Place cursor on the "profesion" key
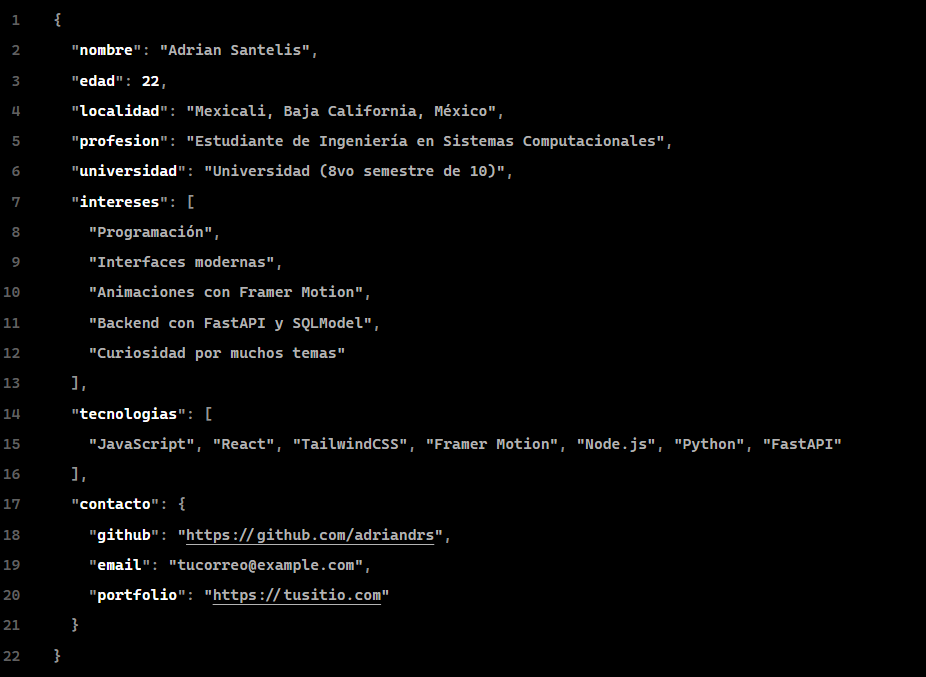The width and height of the screenshot is (926, 677). coord(119,141)
